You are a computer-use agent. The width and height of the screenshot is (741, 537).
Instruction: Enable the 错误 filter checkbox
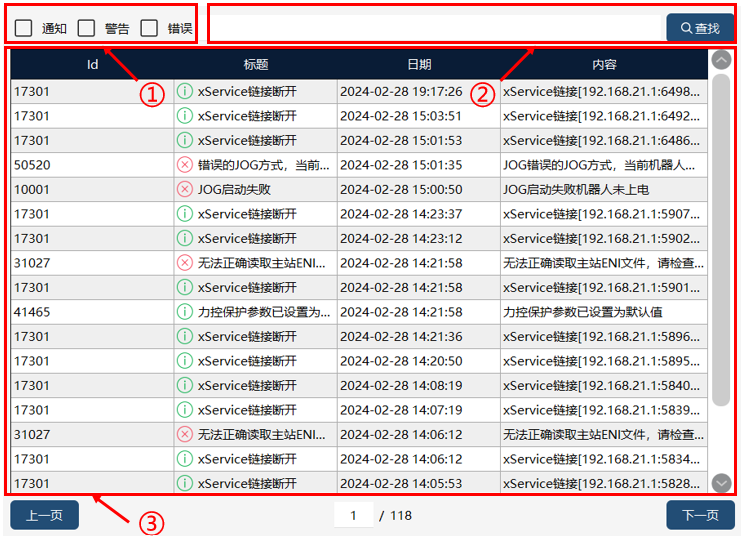pyautogui.click(x=149, y=28)
